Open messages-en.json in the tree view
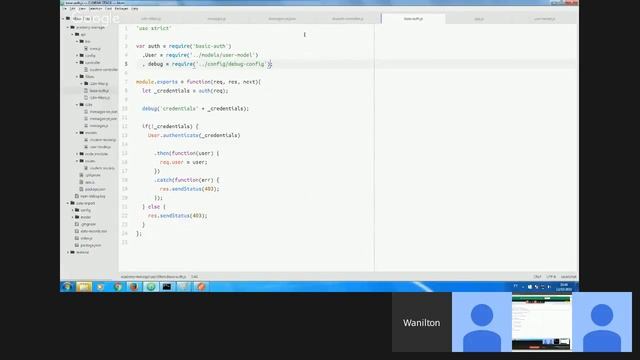 103,111
